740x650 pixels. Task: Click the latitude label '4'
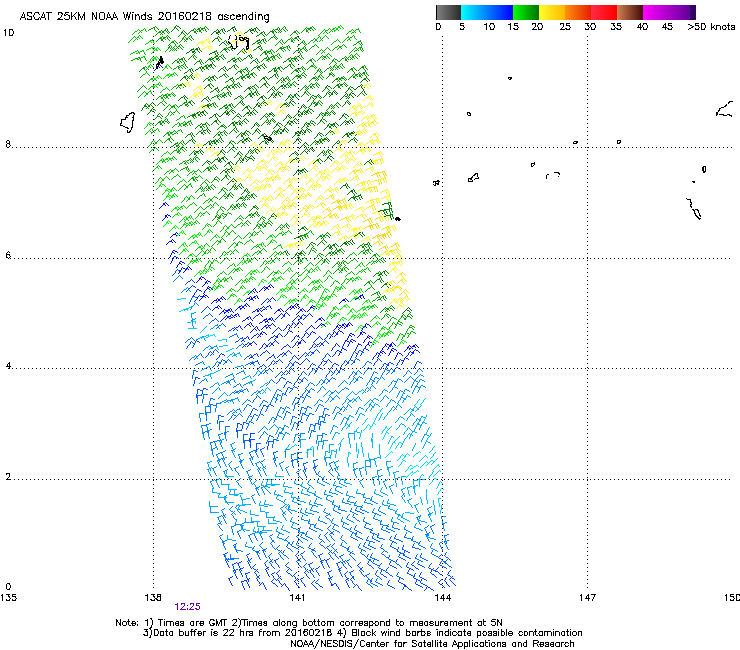coord(8,366)
